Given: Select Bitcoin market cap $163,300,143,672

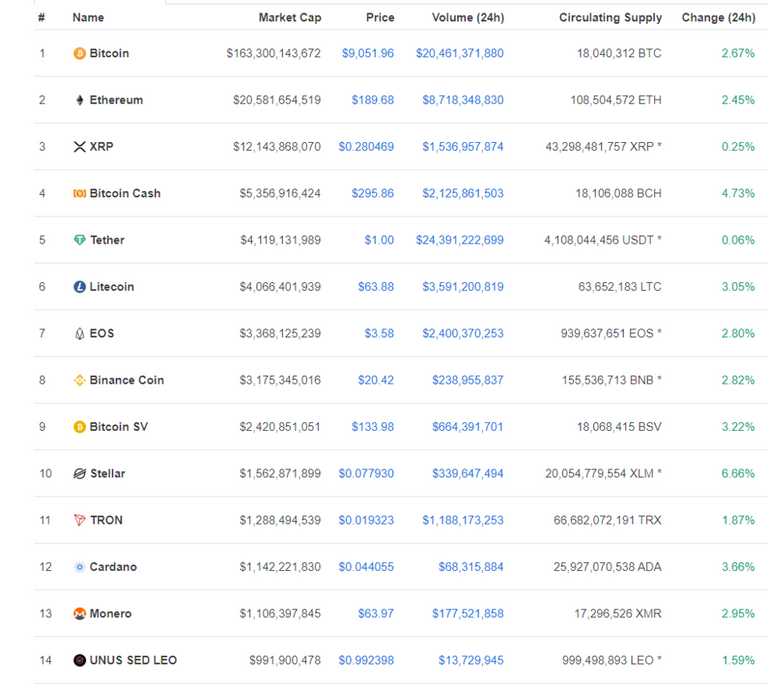Looking at the screenshot, I should click(273, 53).
